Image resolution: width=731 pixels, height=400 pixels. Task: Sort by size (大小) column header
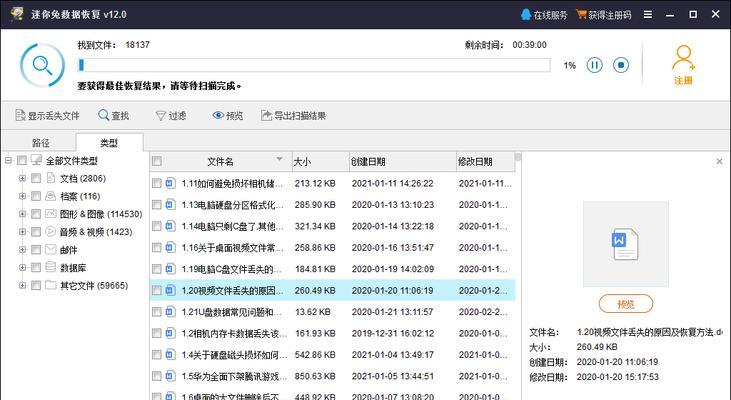click(x=320, y=161)
